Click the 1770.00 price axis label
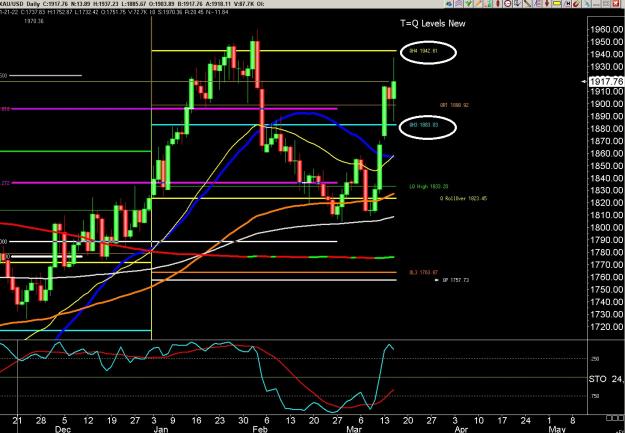The image size is (625, 433). [606, 264]
